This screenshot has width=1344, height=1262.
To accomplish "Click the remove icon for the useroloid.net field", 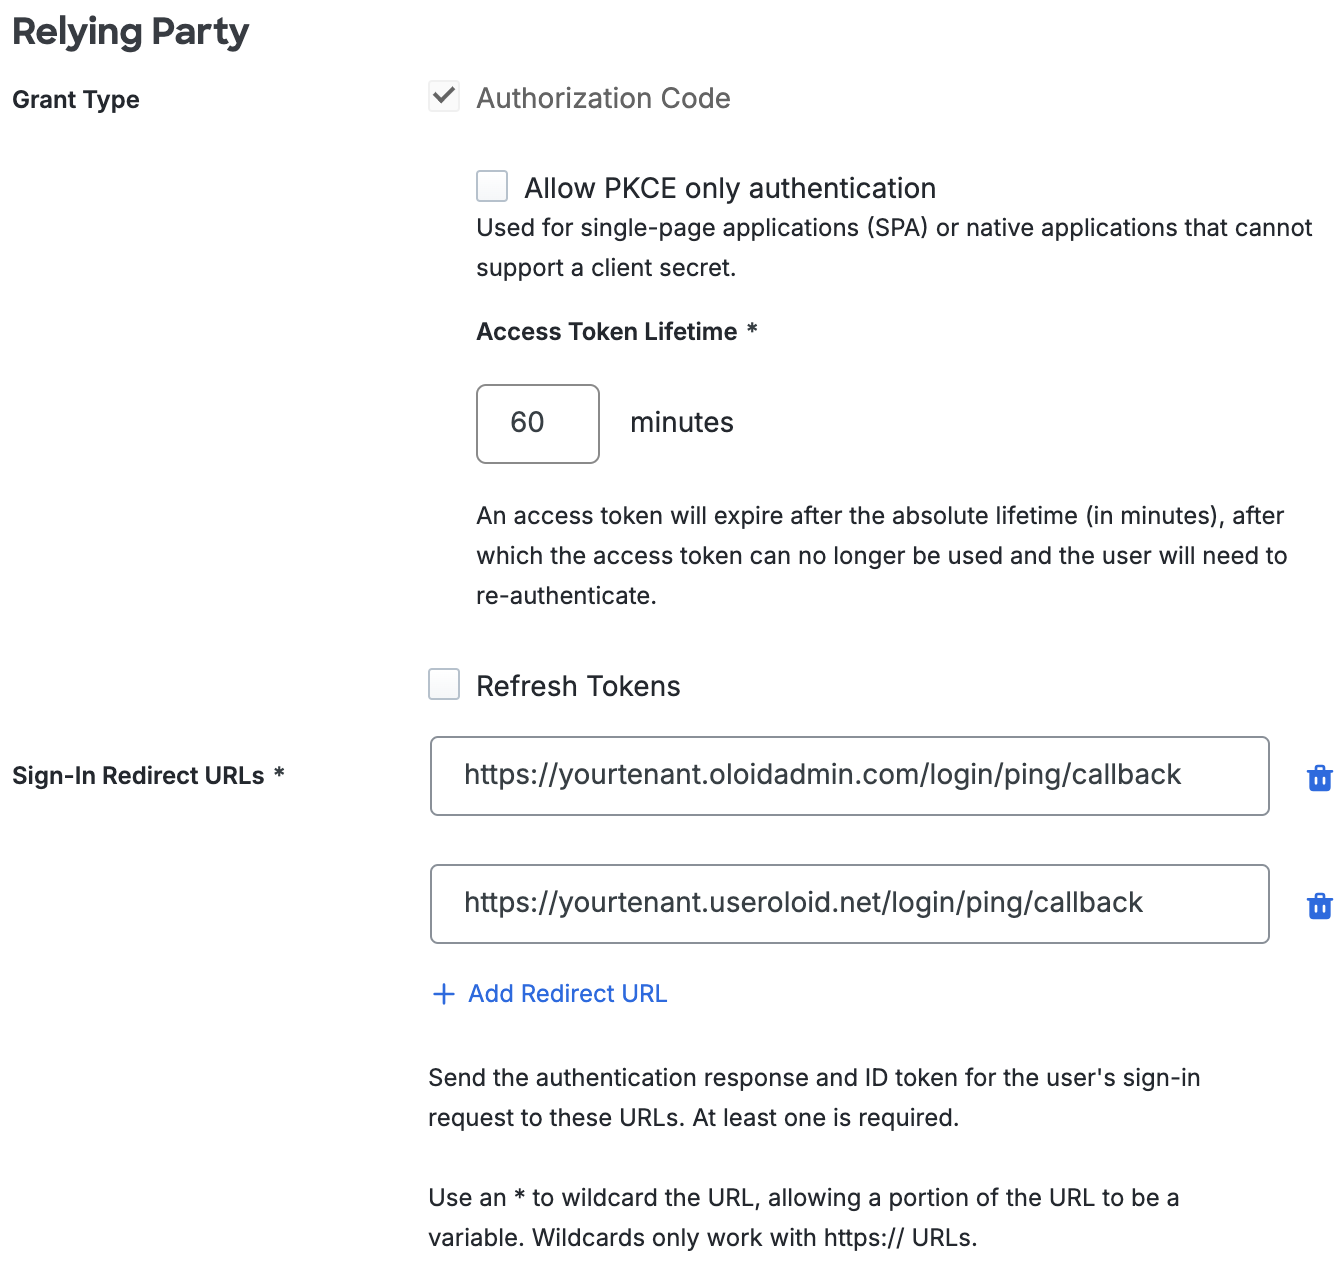I will [x=1320, y=905].
